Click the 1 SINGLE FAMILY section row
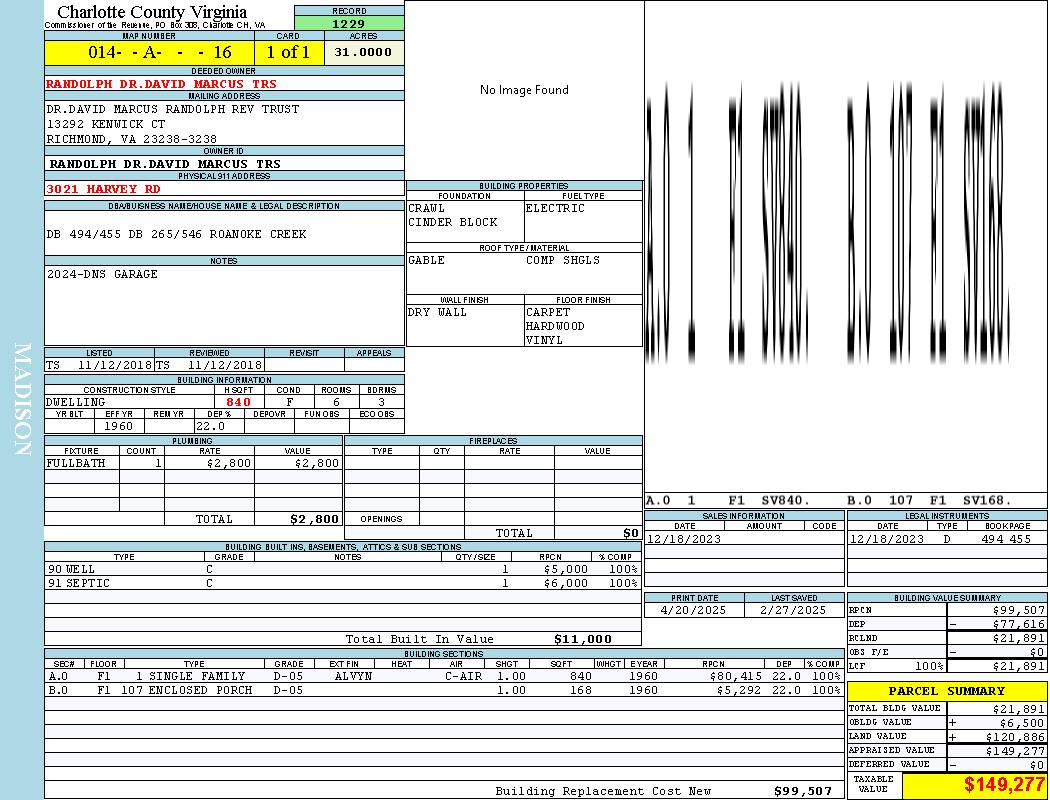Image resolution: width=1050 pixels, height=800 pixels. (444, 676)
